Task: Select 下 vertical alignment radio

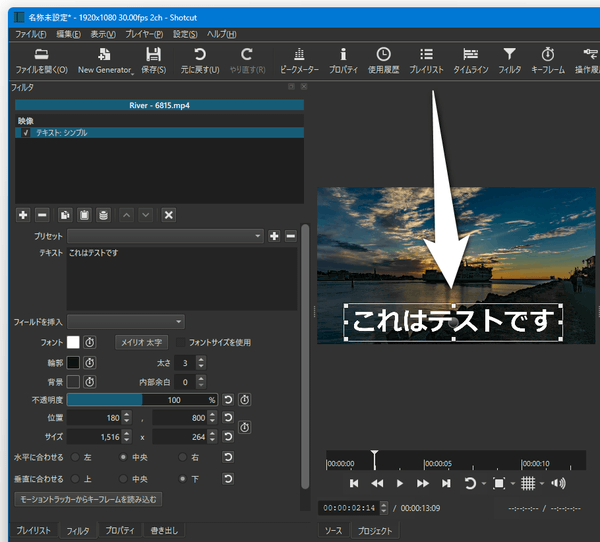Action: point(183,479)
